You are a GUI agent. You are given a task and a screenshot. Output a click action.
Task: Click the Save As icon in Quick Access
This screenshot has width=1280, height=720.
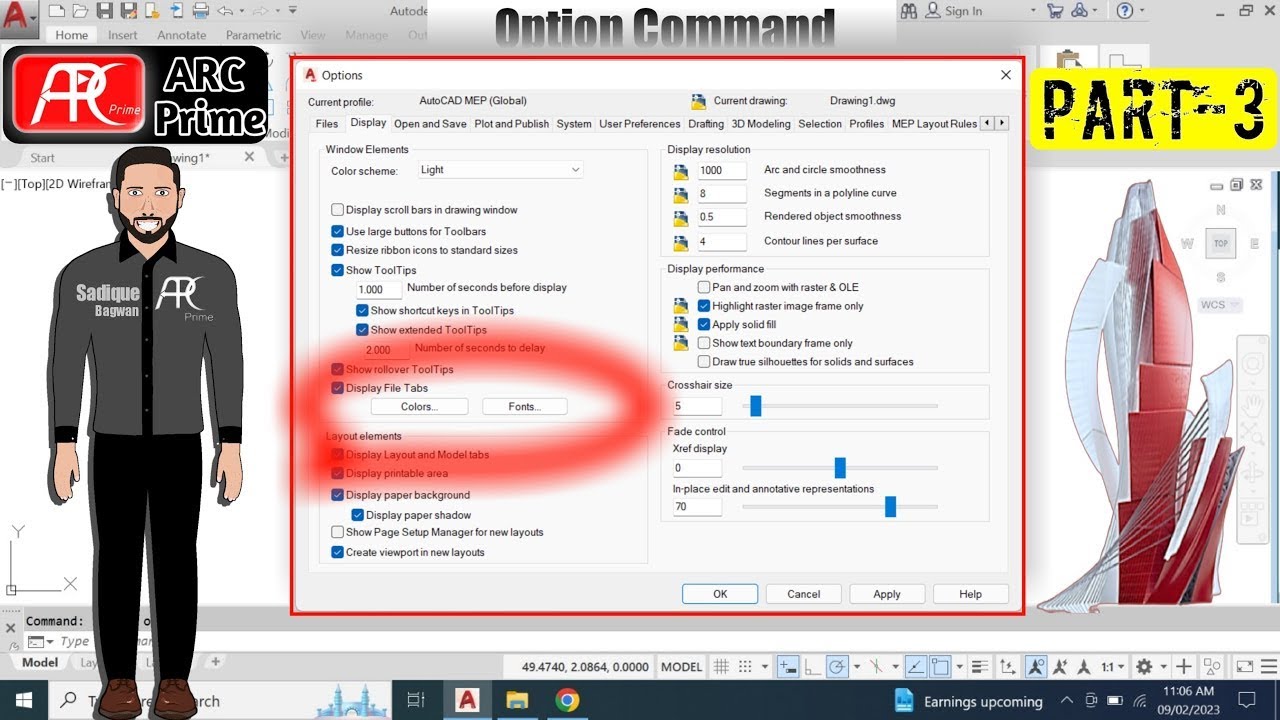point(128,11)
